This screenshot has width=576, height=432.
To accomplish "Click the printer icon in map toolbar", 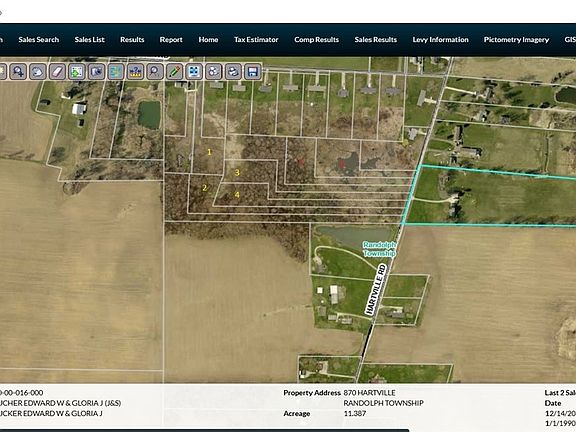I will point(233,72).
